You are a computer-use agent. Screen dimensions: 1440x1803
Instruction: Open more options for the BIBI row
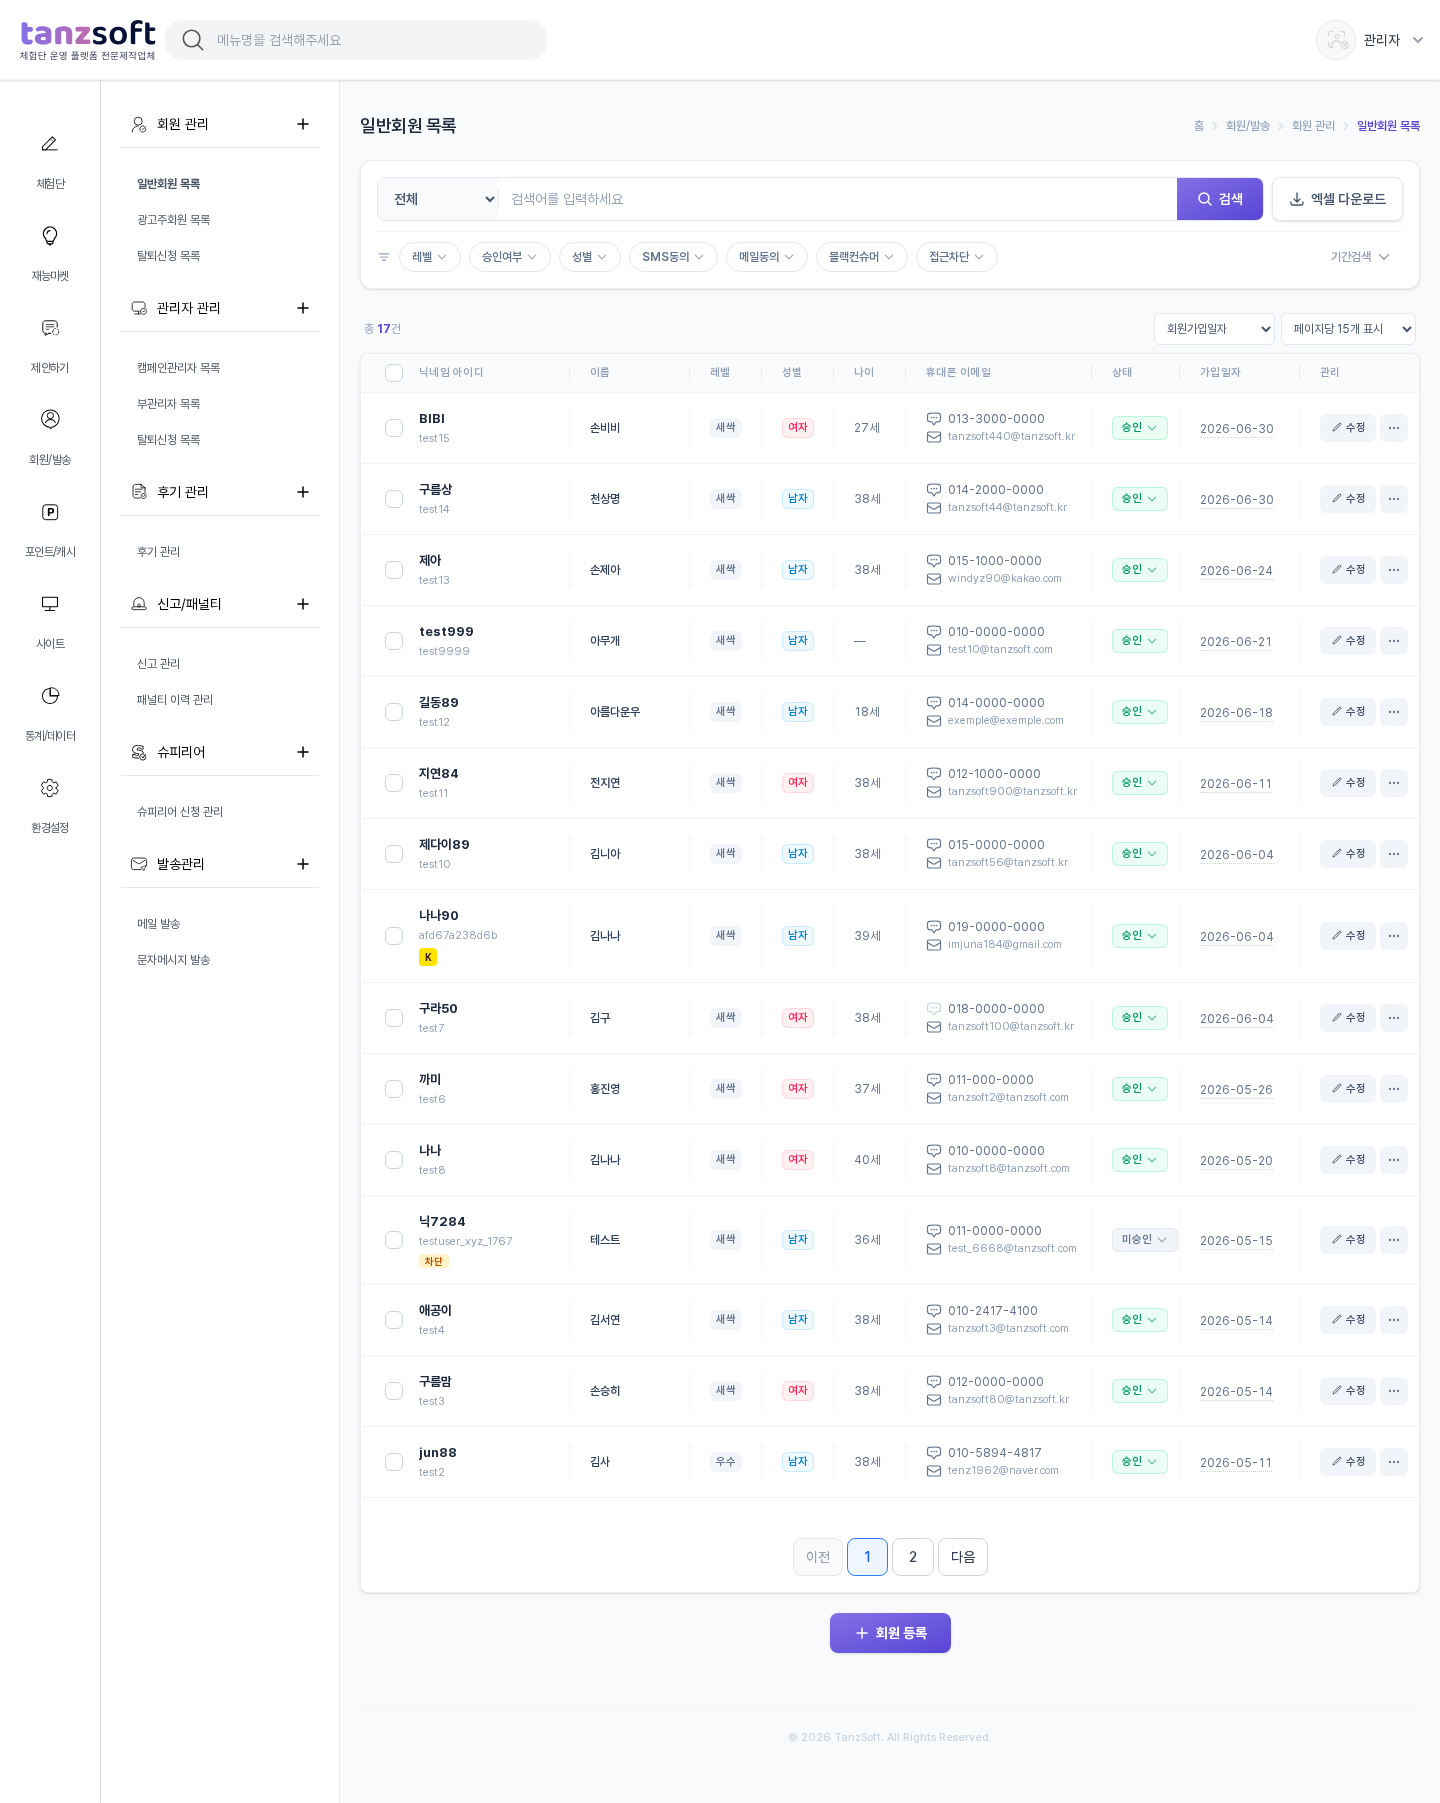[x=1394, y=428]
